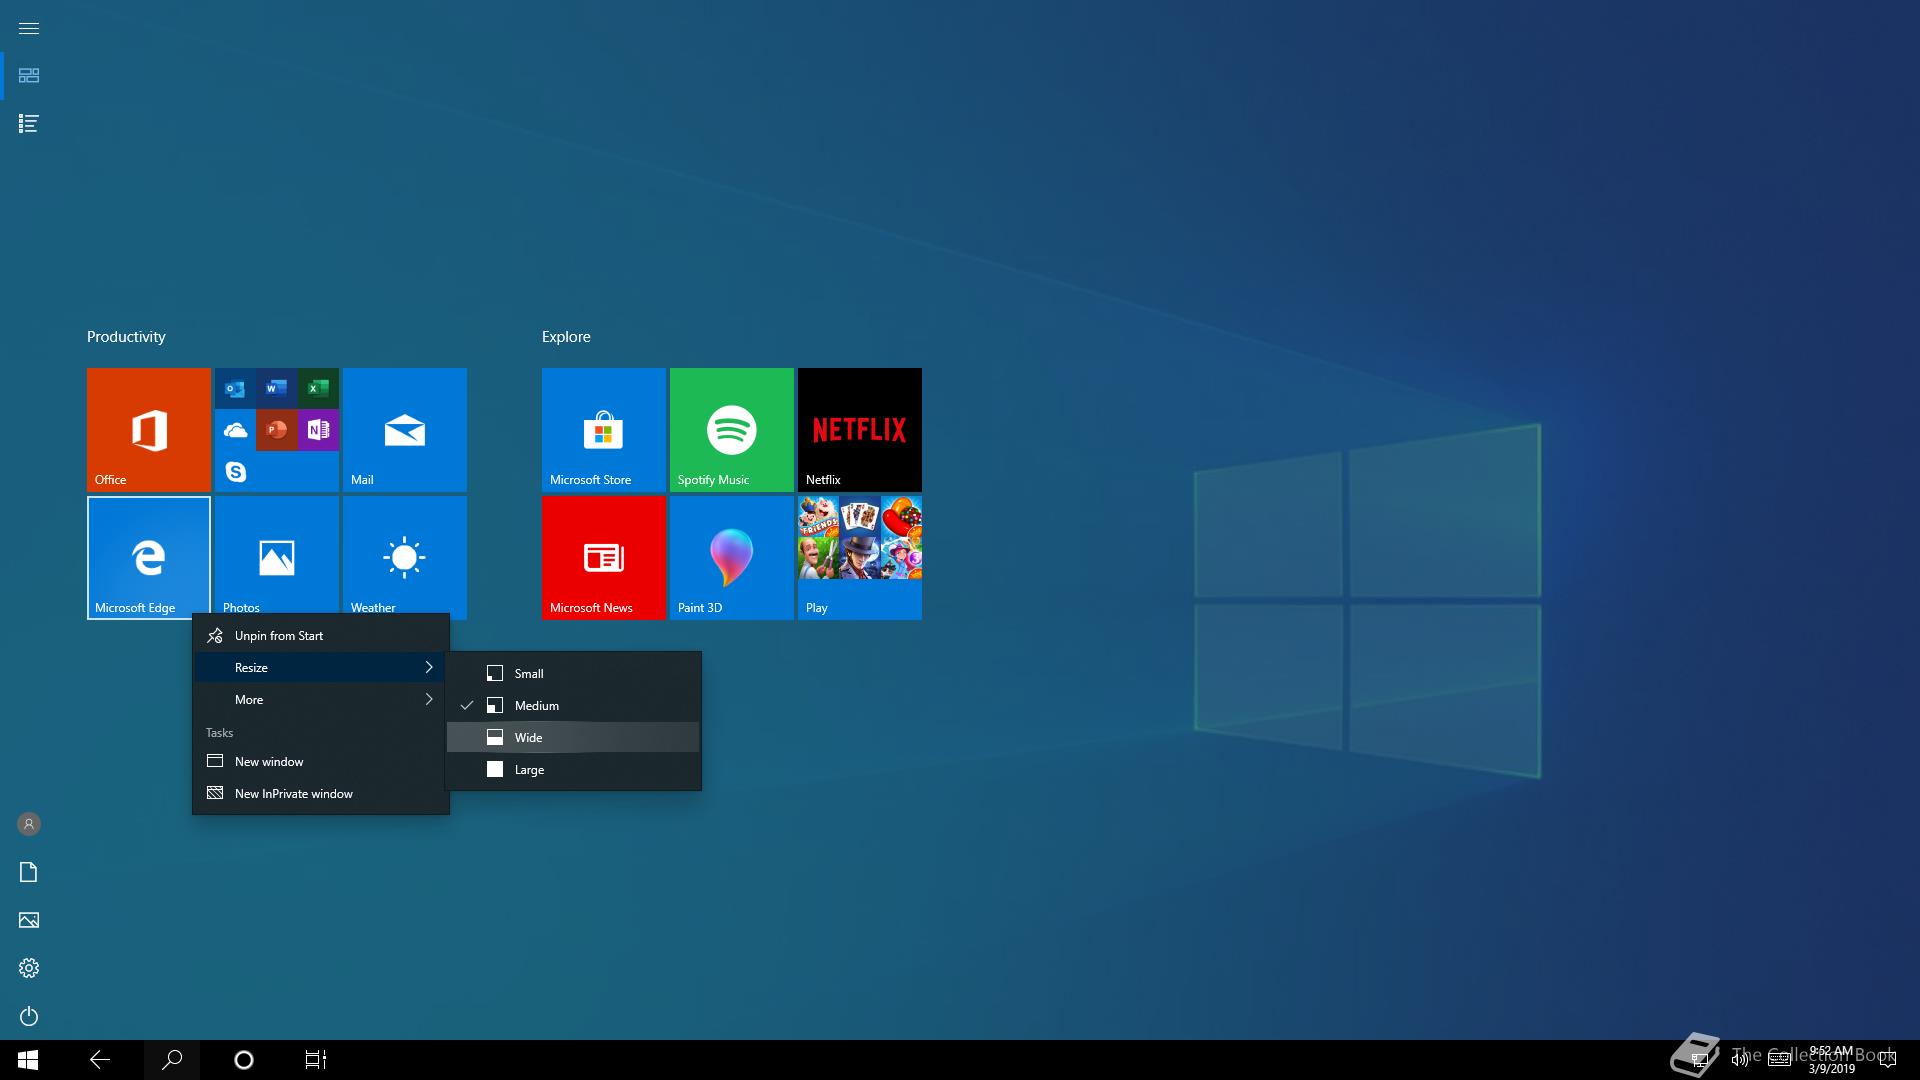Open the Microsoft Store tile

(604, 430)
